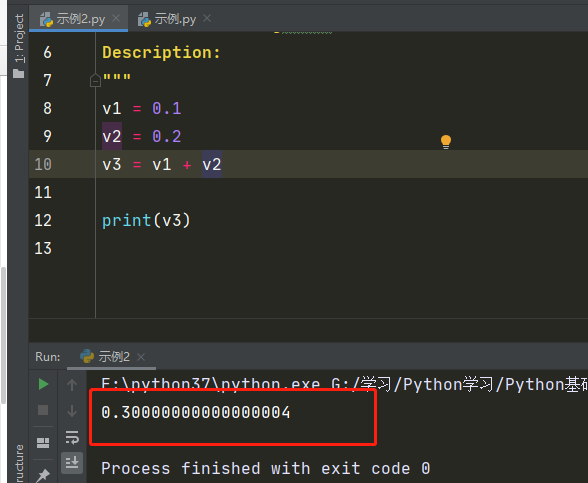This screenshot has width=588, height=483.
Task: Click the down stack trace arrow
Action: point(72,411)
